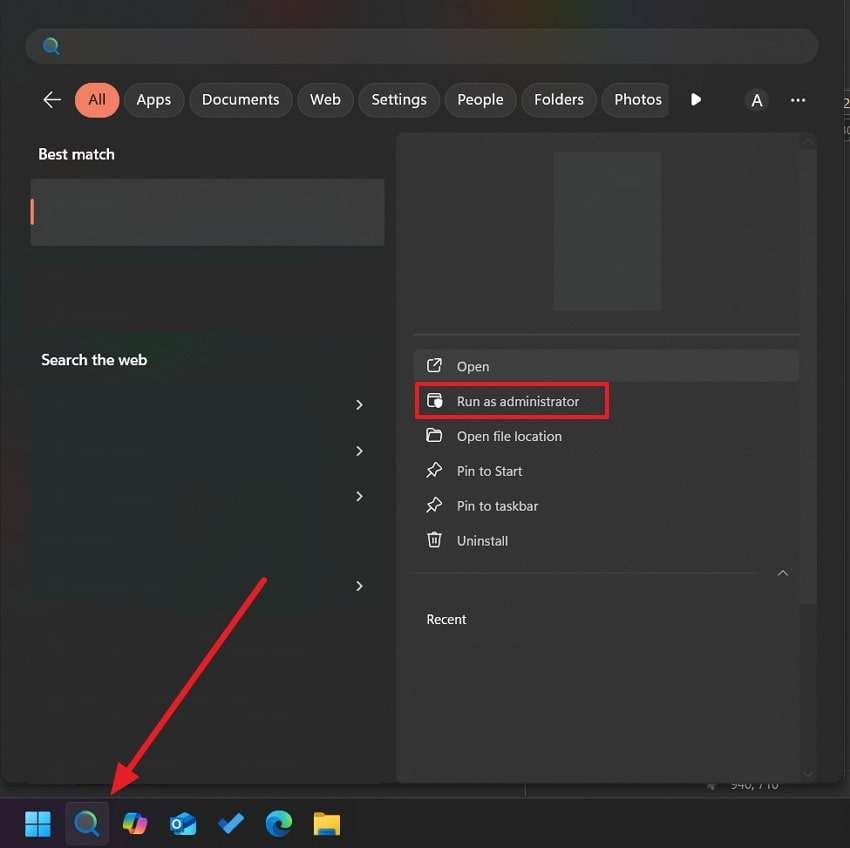Switch to the People filter tab
Viewport: 850px width, 848px height.
point(480,100)
